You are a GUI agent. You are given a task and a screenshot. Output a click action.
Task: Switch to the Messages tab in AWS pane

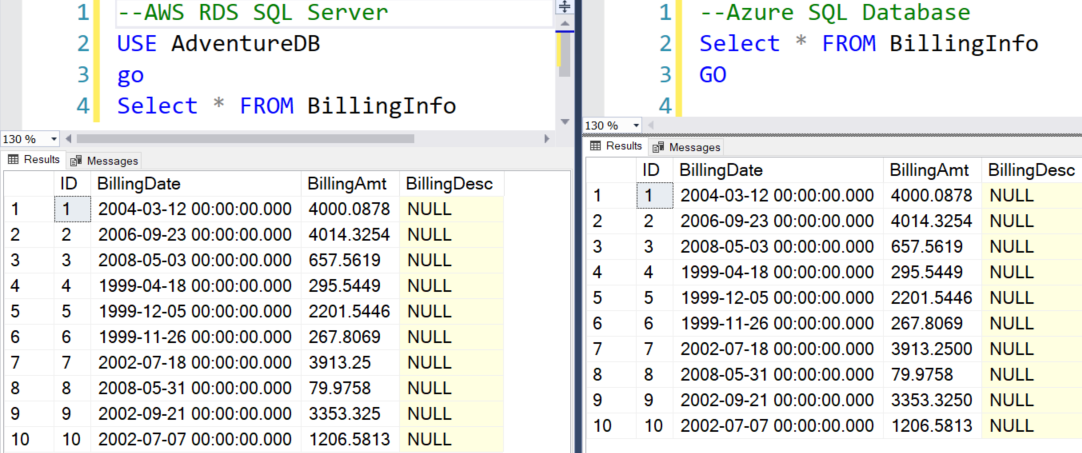coord(104,161)
